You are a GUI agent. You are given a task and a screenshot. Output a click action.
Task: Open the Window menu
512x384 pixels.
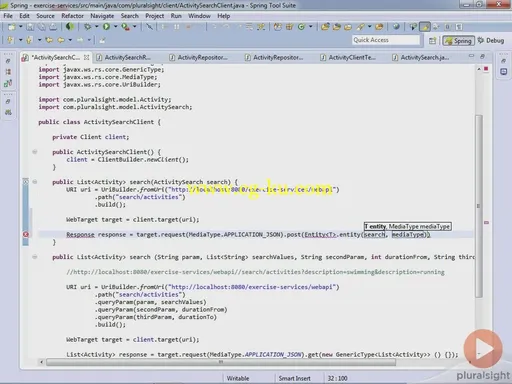tap(199, 16)
